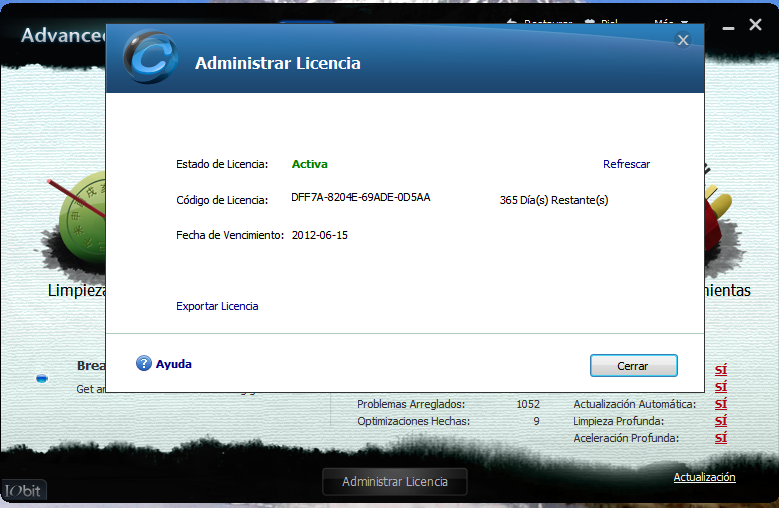Image resolution: width=779 pixels, height=508 pixels.
Task: Click the license code DFF7A-8204E-69ADE-0D5AA
Action: point(361,197)
